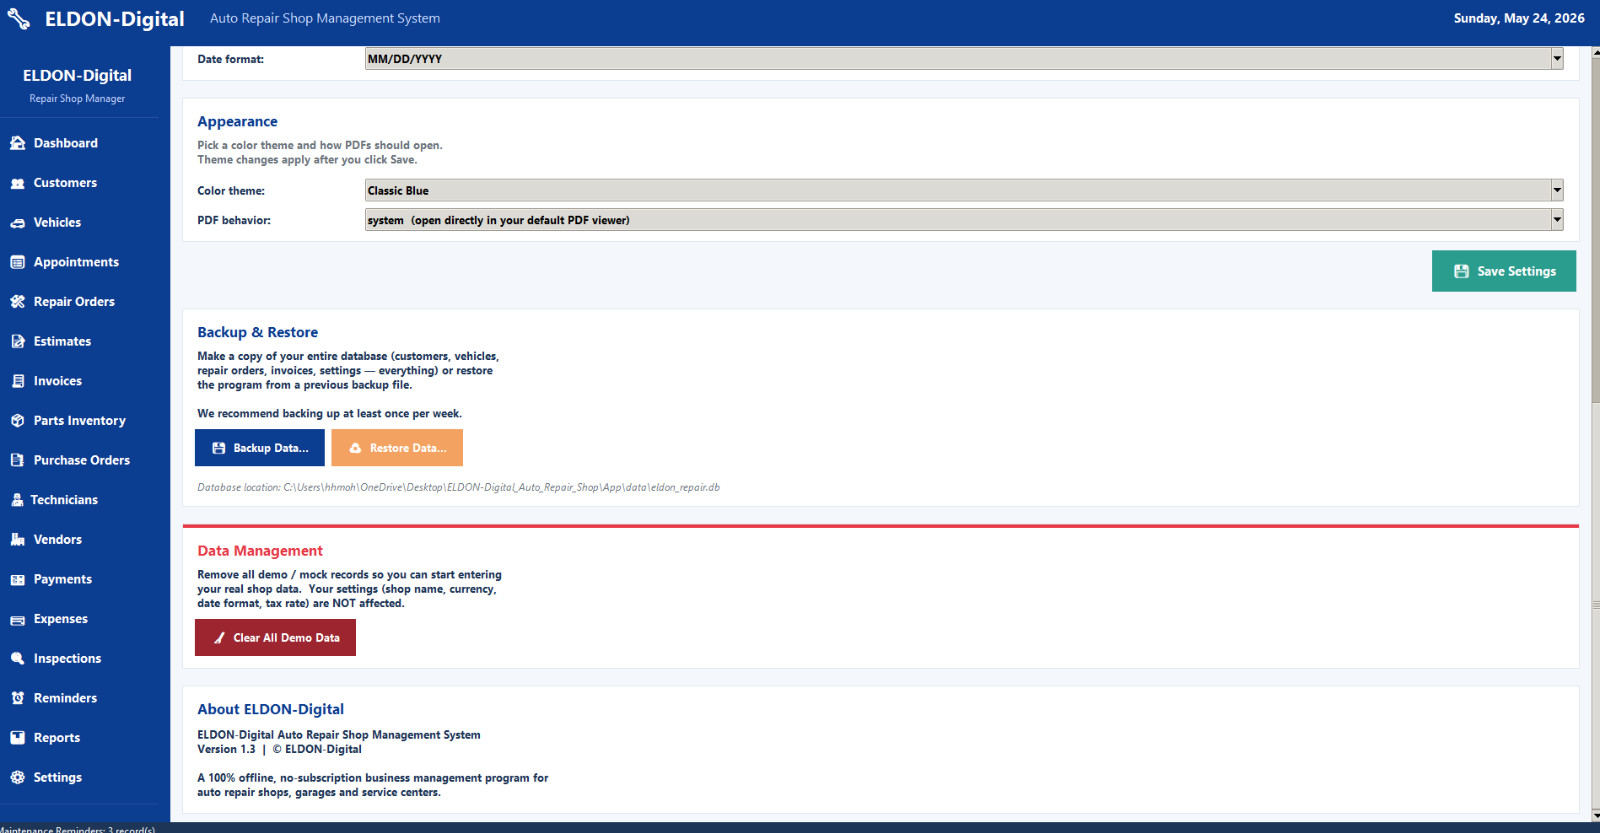The height and width of the screenshot is (833, 1600).
Task: Click the Estimates document icon
Action: click(17, 342)
